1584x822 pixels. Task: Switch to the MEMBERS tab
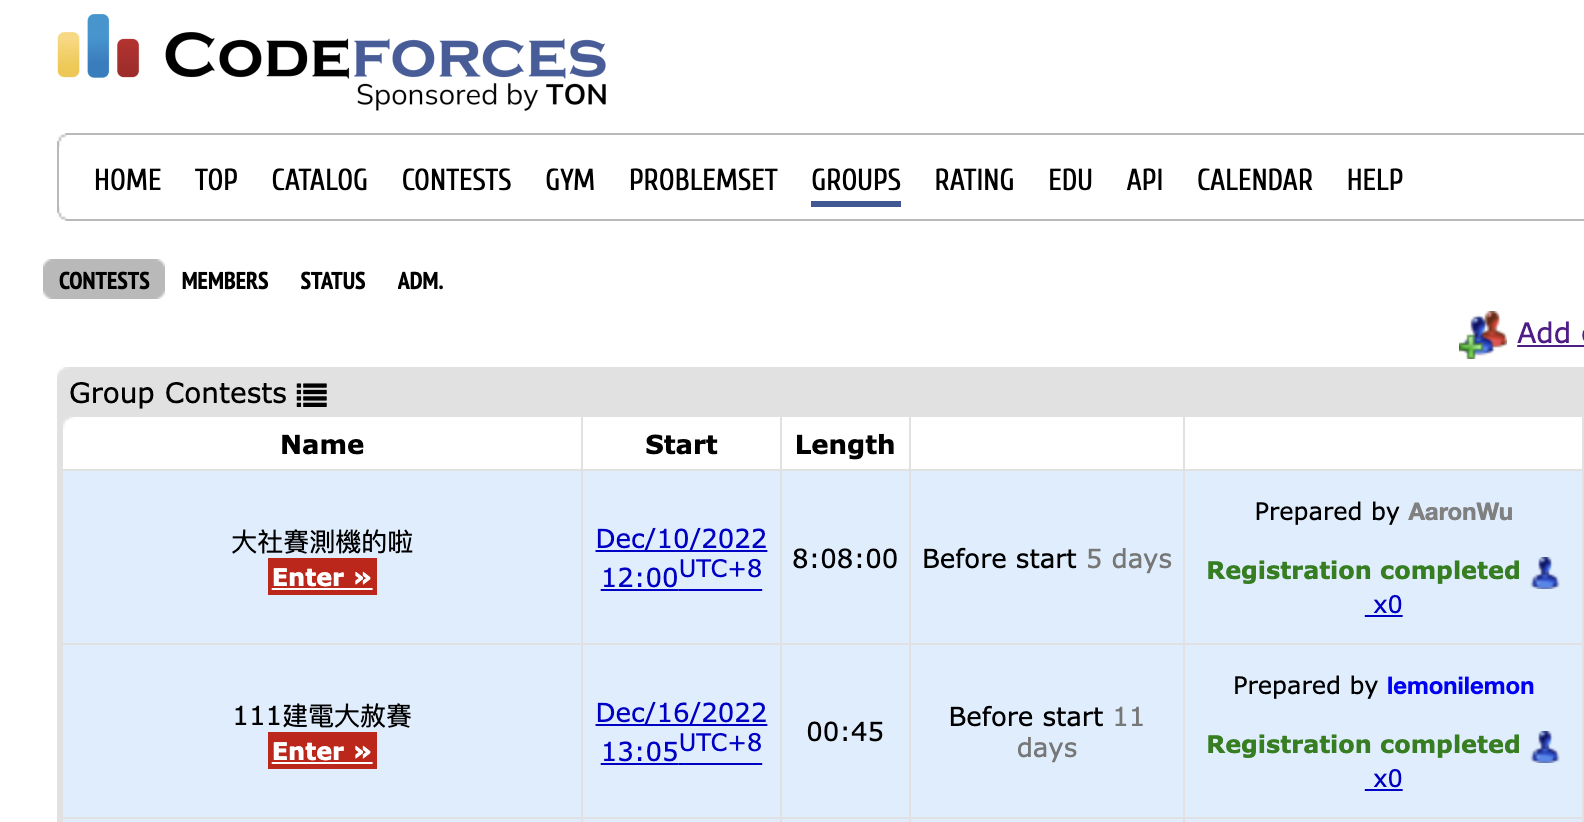click(x=225, y=281)
